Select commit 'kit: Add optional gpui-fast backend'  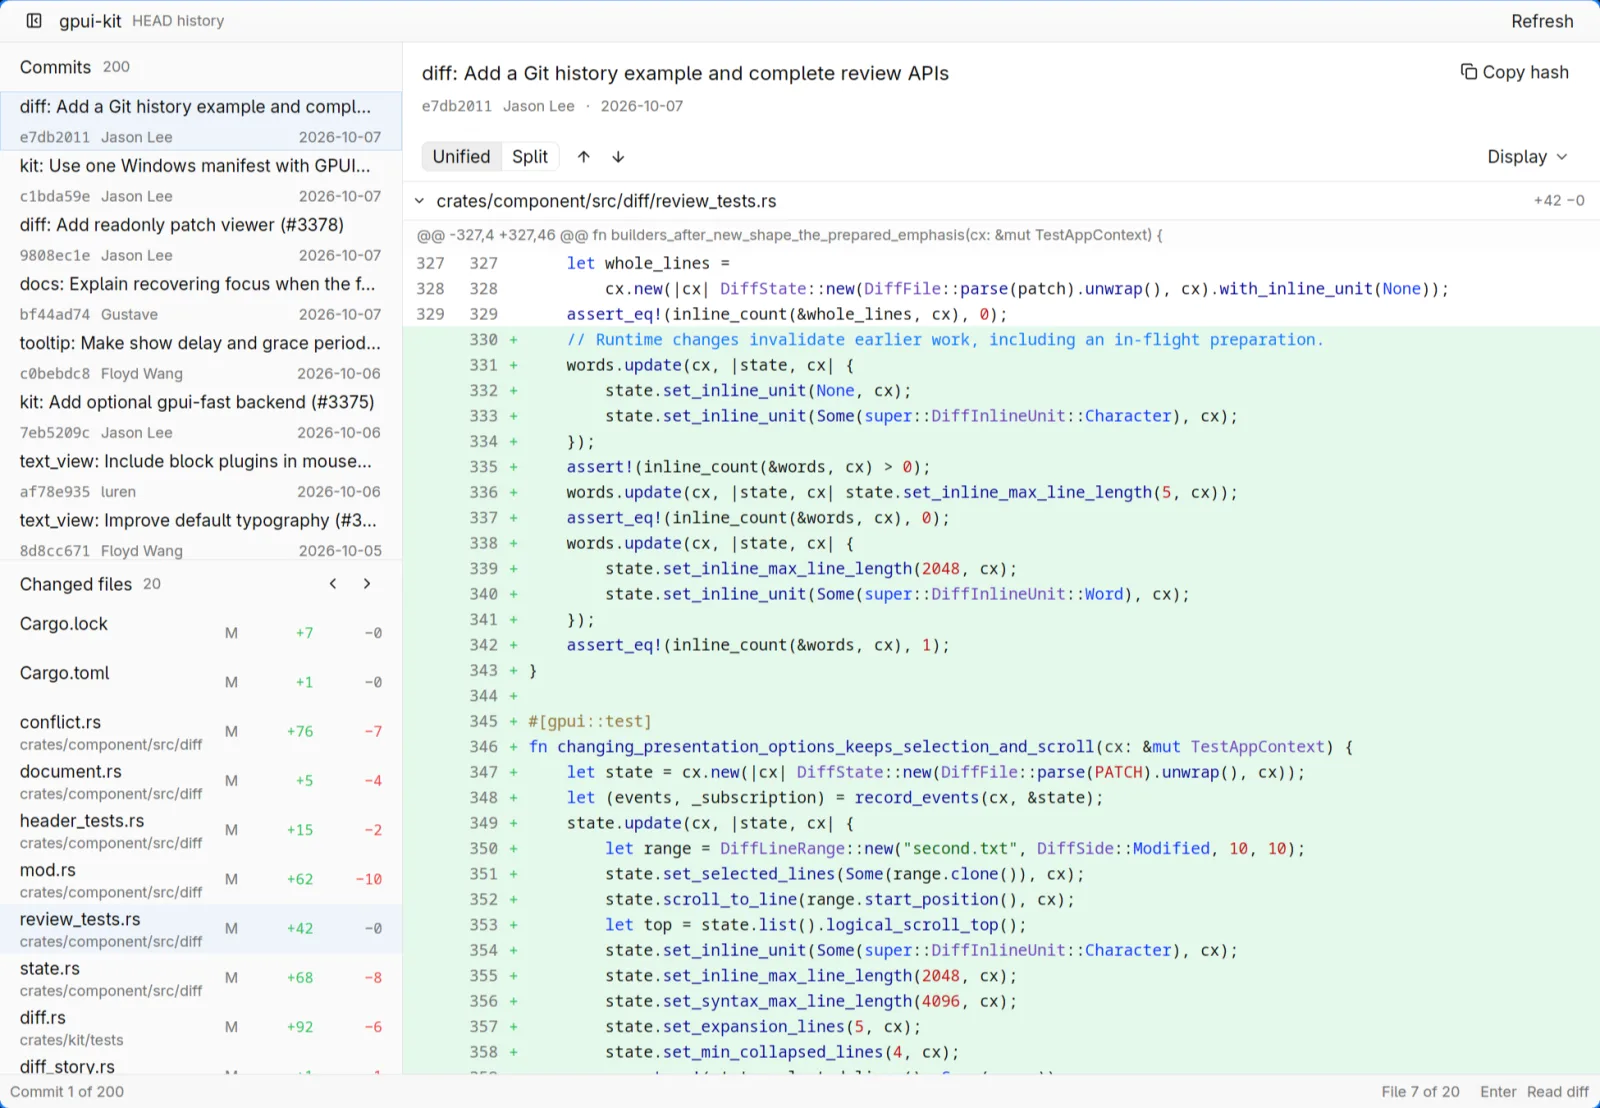tap(201, 416)
